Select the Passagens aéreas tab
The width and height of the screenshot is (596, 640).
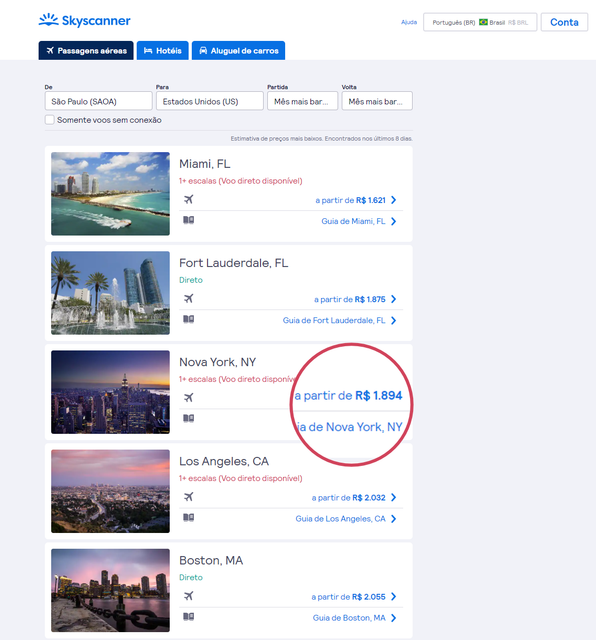point(86,51)
